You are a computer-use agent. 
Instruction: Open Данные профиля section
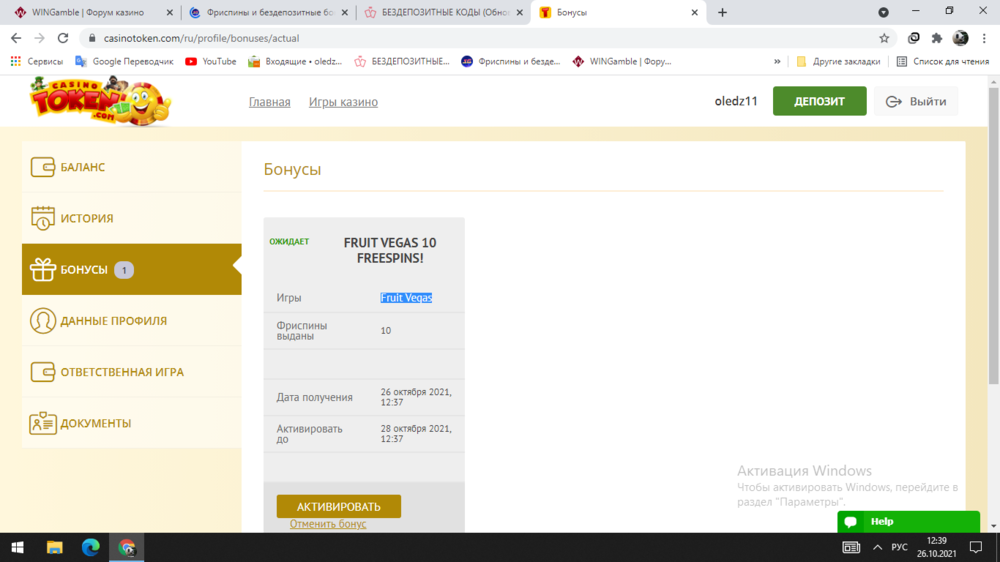coord(113,321)
